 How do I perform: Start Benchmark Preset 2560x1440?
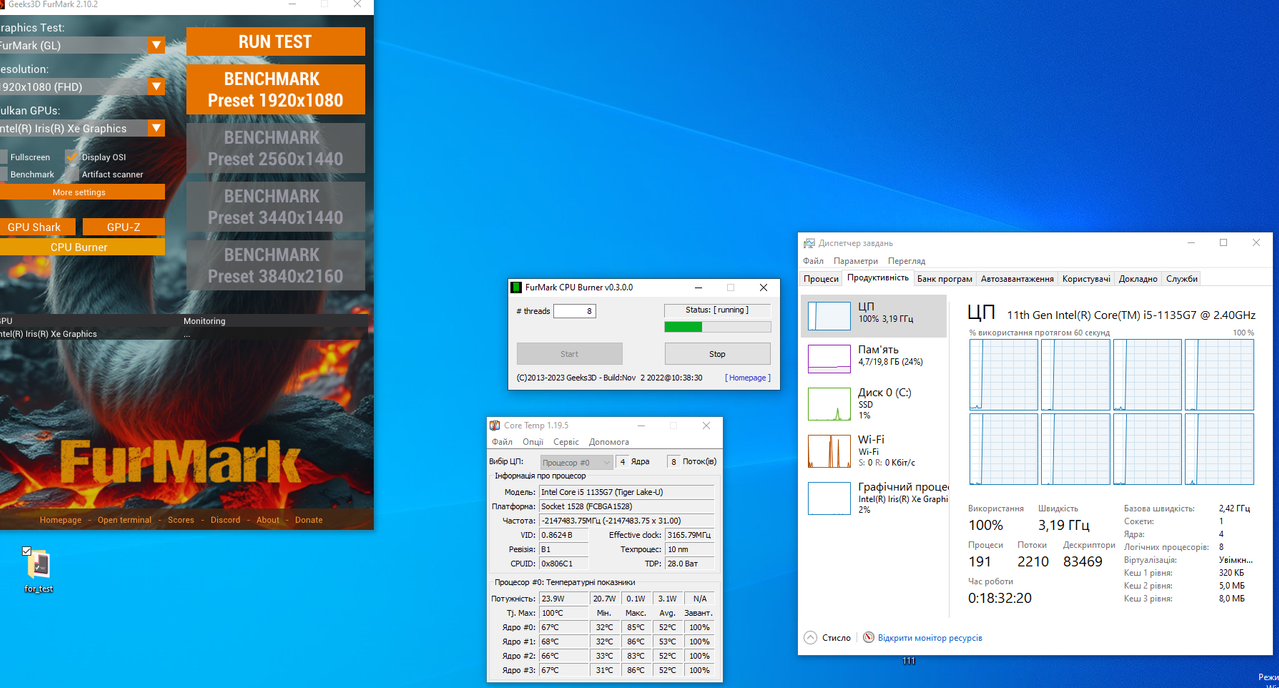(x=275, y=148)
